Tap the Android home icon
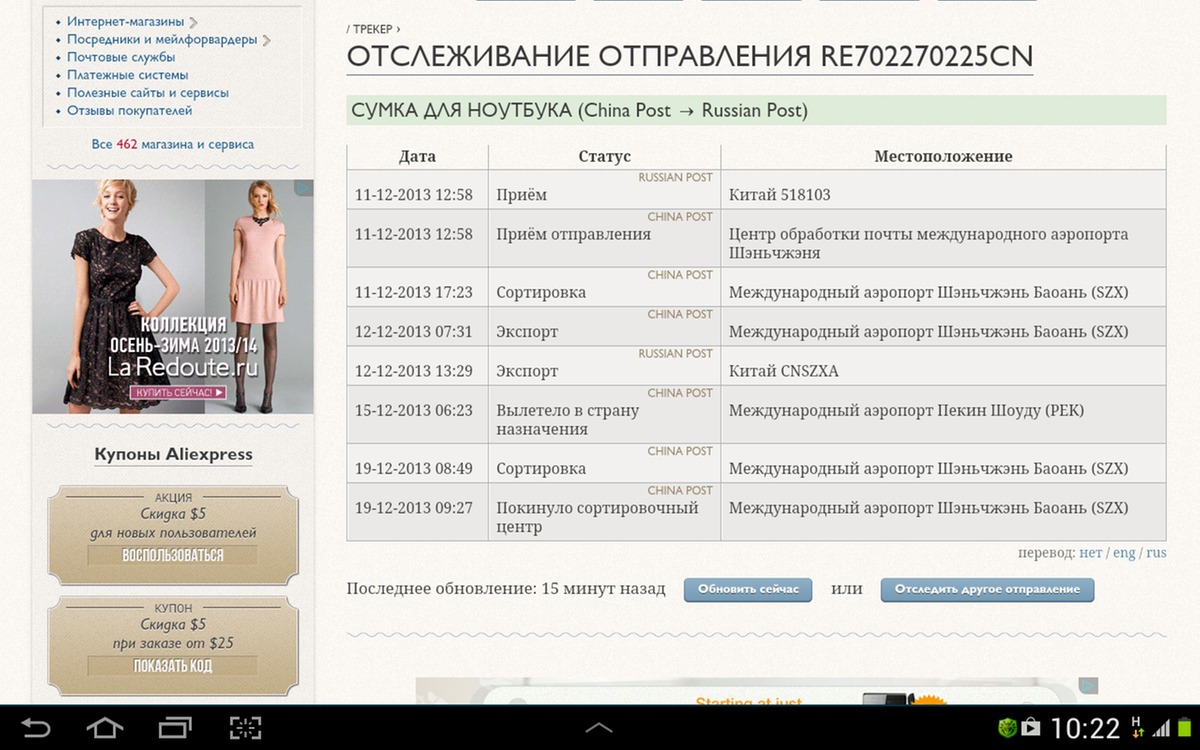 105,727
